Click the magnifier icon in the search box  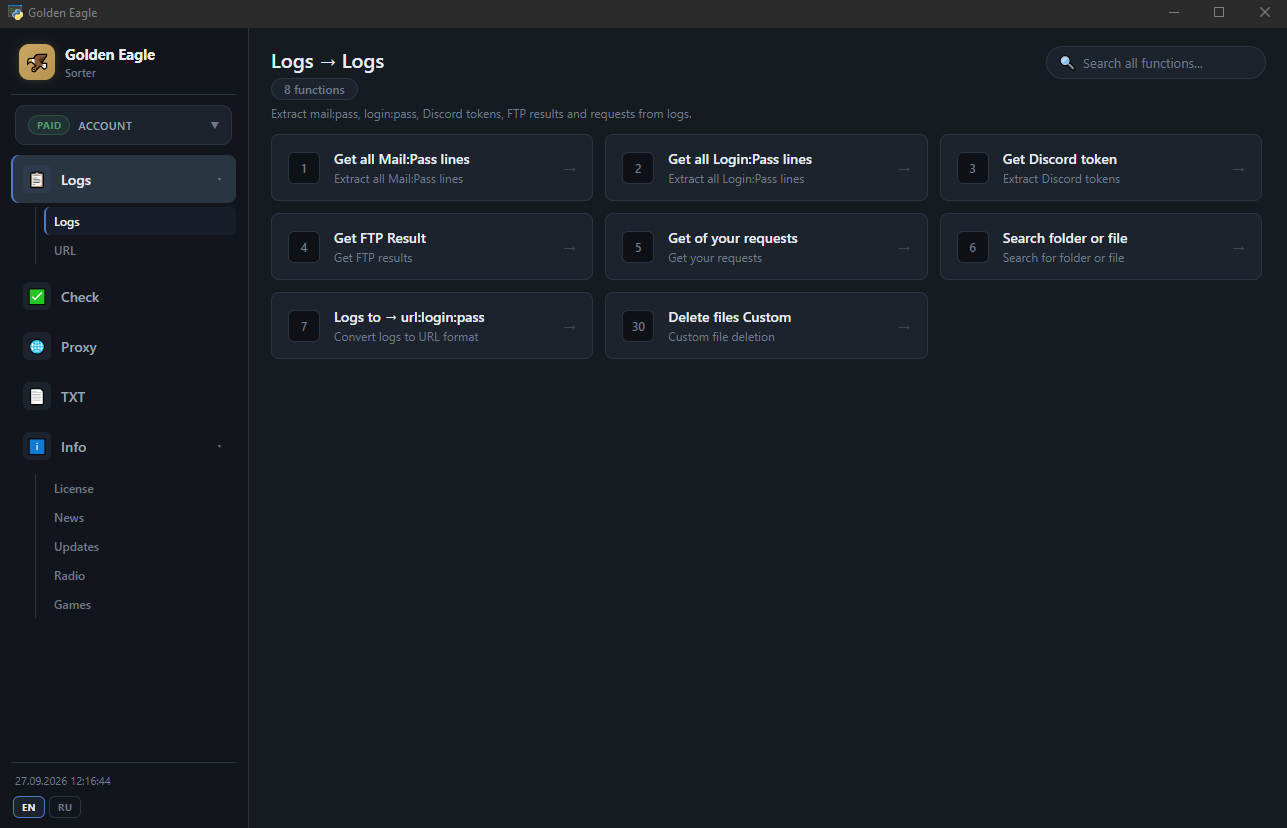[x=1067, y=63]
